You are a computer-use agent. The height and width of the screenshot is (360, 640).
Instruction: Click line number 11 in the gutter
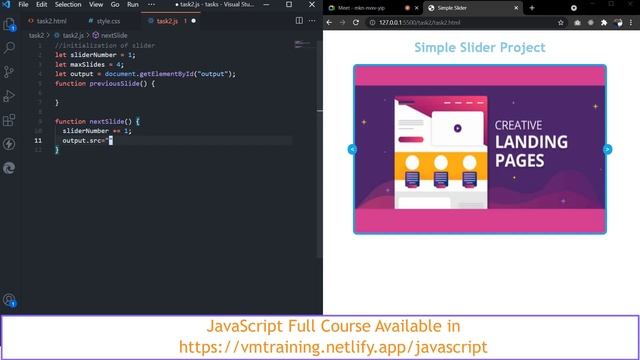coord(38,140)
